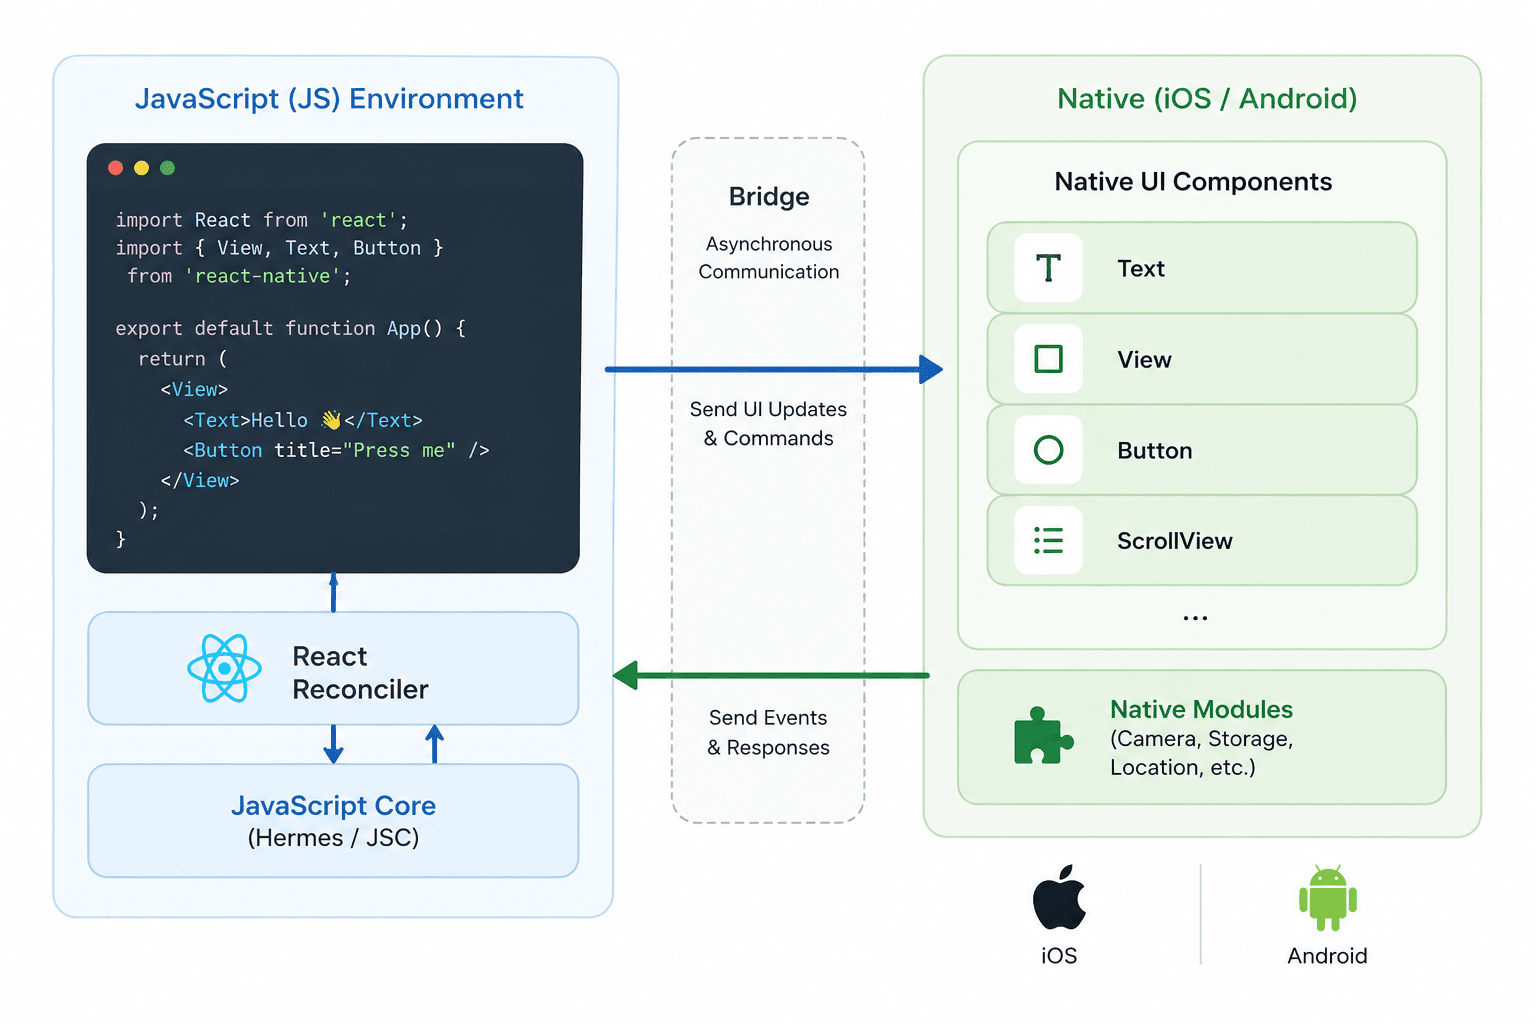Click the 'iOS' label under Apple logo
The image size is (1536, 1024).
(1059, 956)
